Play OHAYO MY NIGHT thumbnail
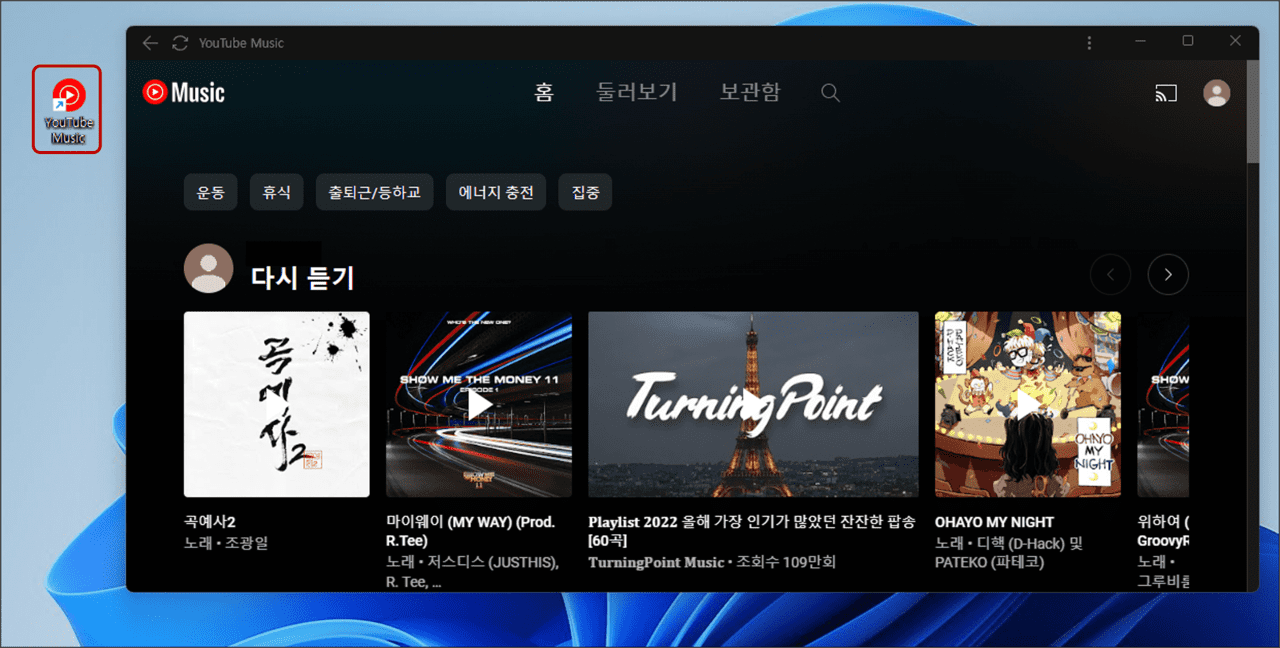1280x648 pixels. pyautogui.click(x=1028, y=404)
